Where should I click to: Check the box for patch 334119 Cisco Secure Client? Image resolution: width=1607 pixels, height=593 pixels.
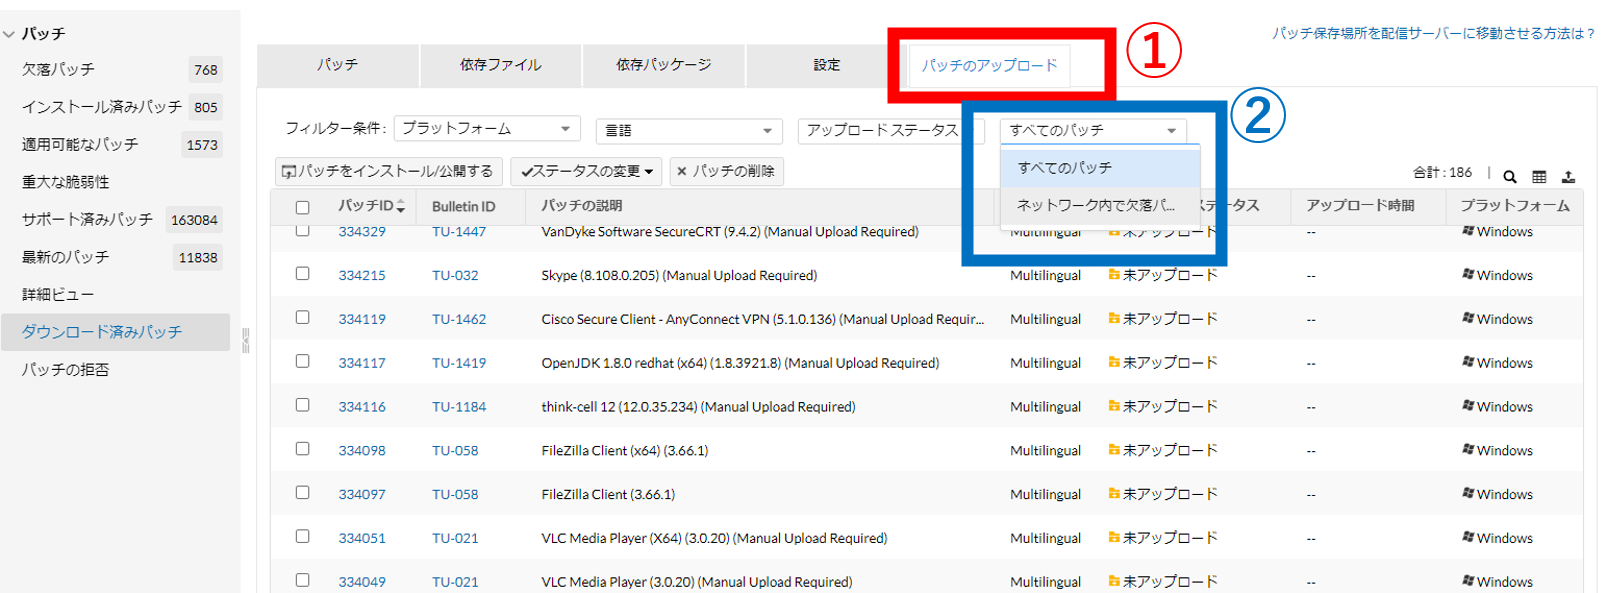(x=303, y=318)
